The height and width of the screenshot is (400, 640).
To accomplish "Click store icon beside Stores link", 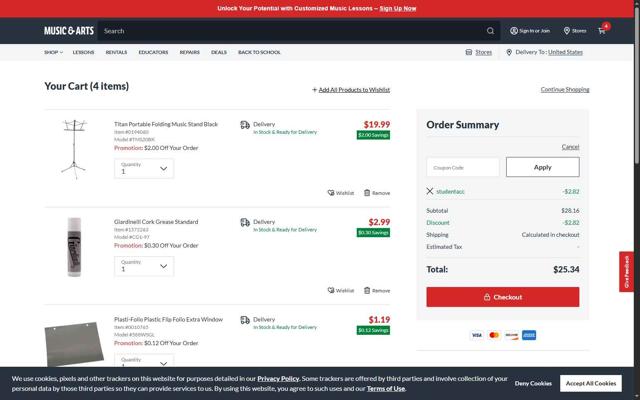I will (469, 52).
